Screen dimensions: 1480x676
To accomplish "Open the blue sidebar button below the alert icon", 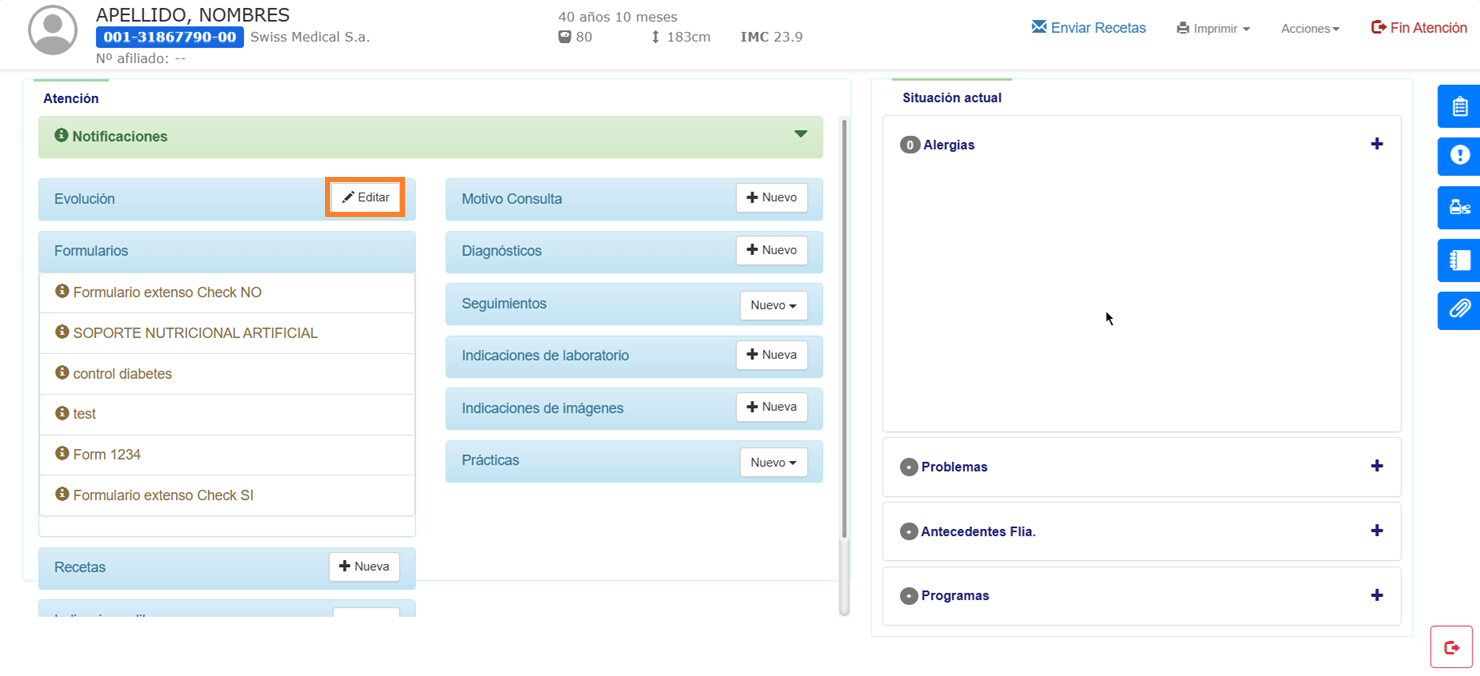I will 1459,208.
